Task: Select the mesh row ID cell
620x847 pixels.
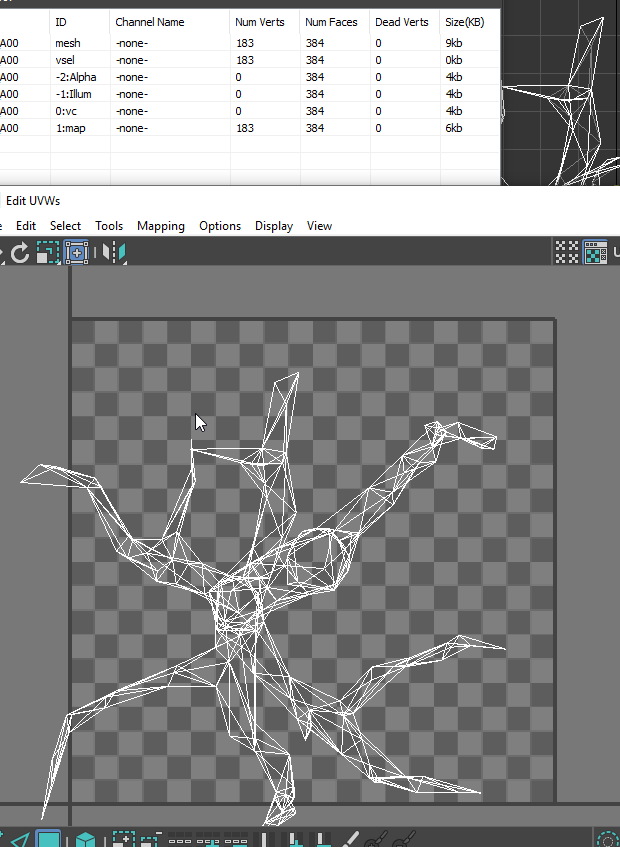Action: click(80, 43)
